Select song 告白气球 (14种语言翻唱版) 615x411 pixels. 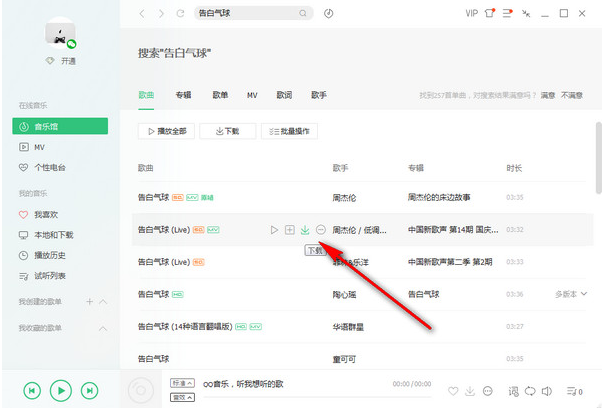[185, 326]
